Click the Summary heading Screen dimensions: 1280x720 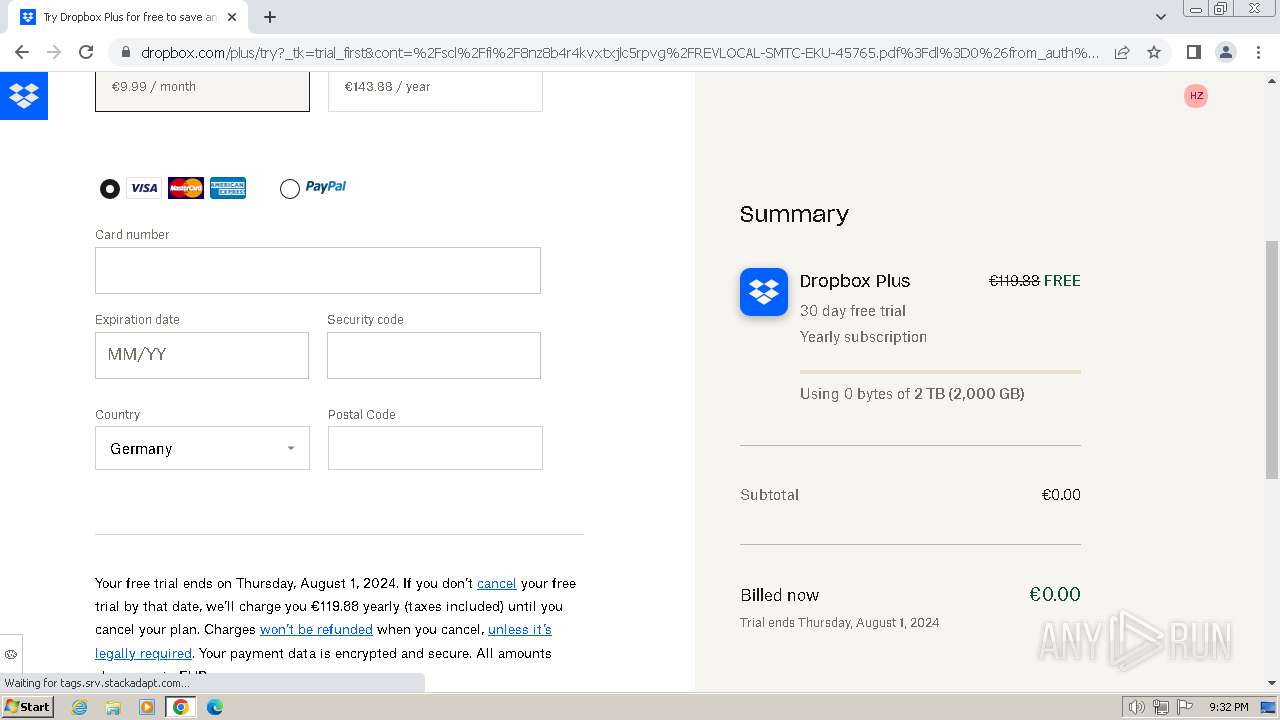pyautogui.click(x=794, y=214)
